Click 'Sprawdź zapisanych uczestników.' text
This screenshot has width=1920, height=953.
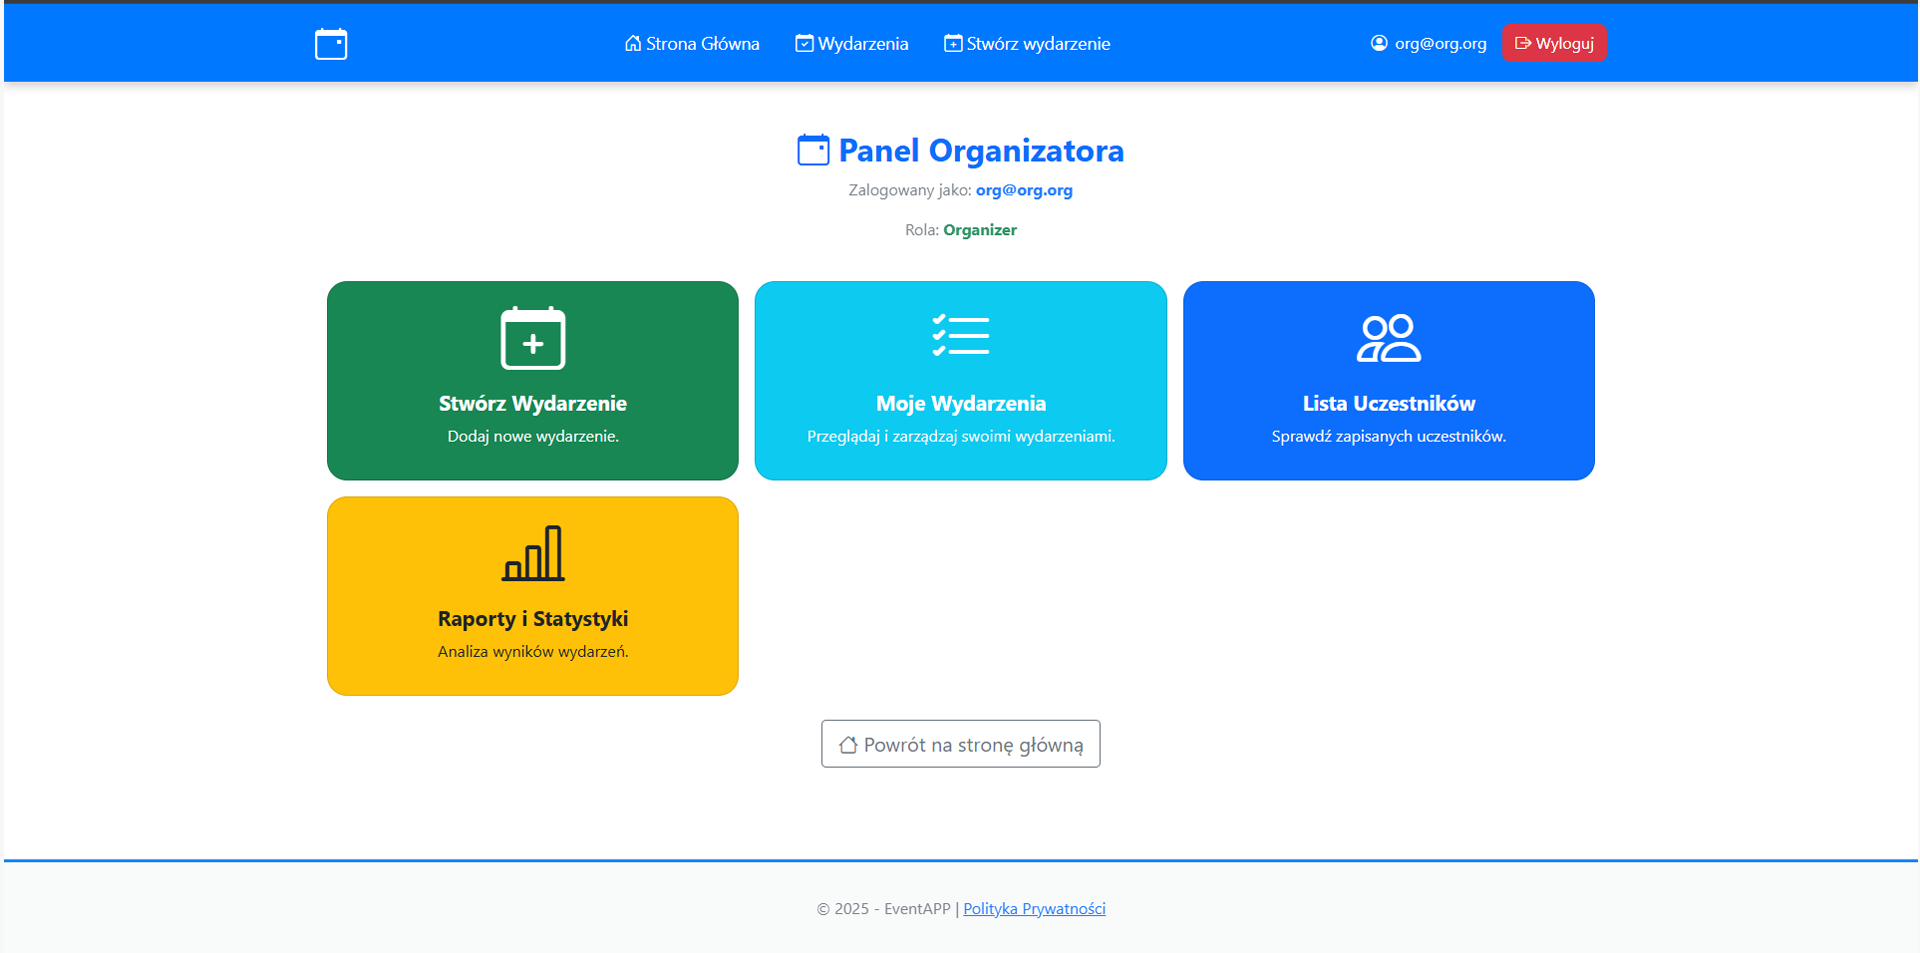1389,436
